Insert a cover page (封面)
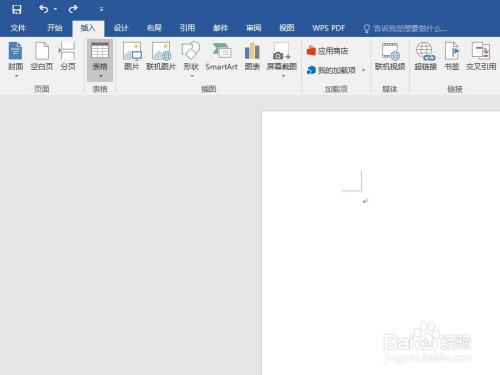Screen dimensions: 500x375 click(16, 56)
